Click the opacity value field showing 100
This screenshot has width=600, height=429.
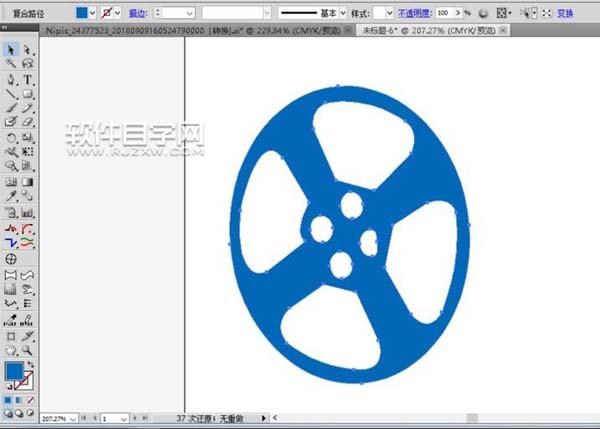point(444,13)
